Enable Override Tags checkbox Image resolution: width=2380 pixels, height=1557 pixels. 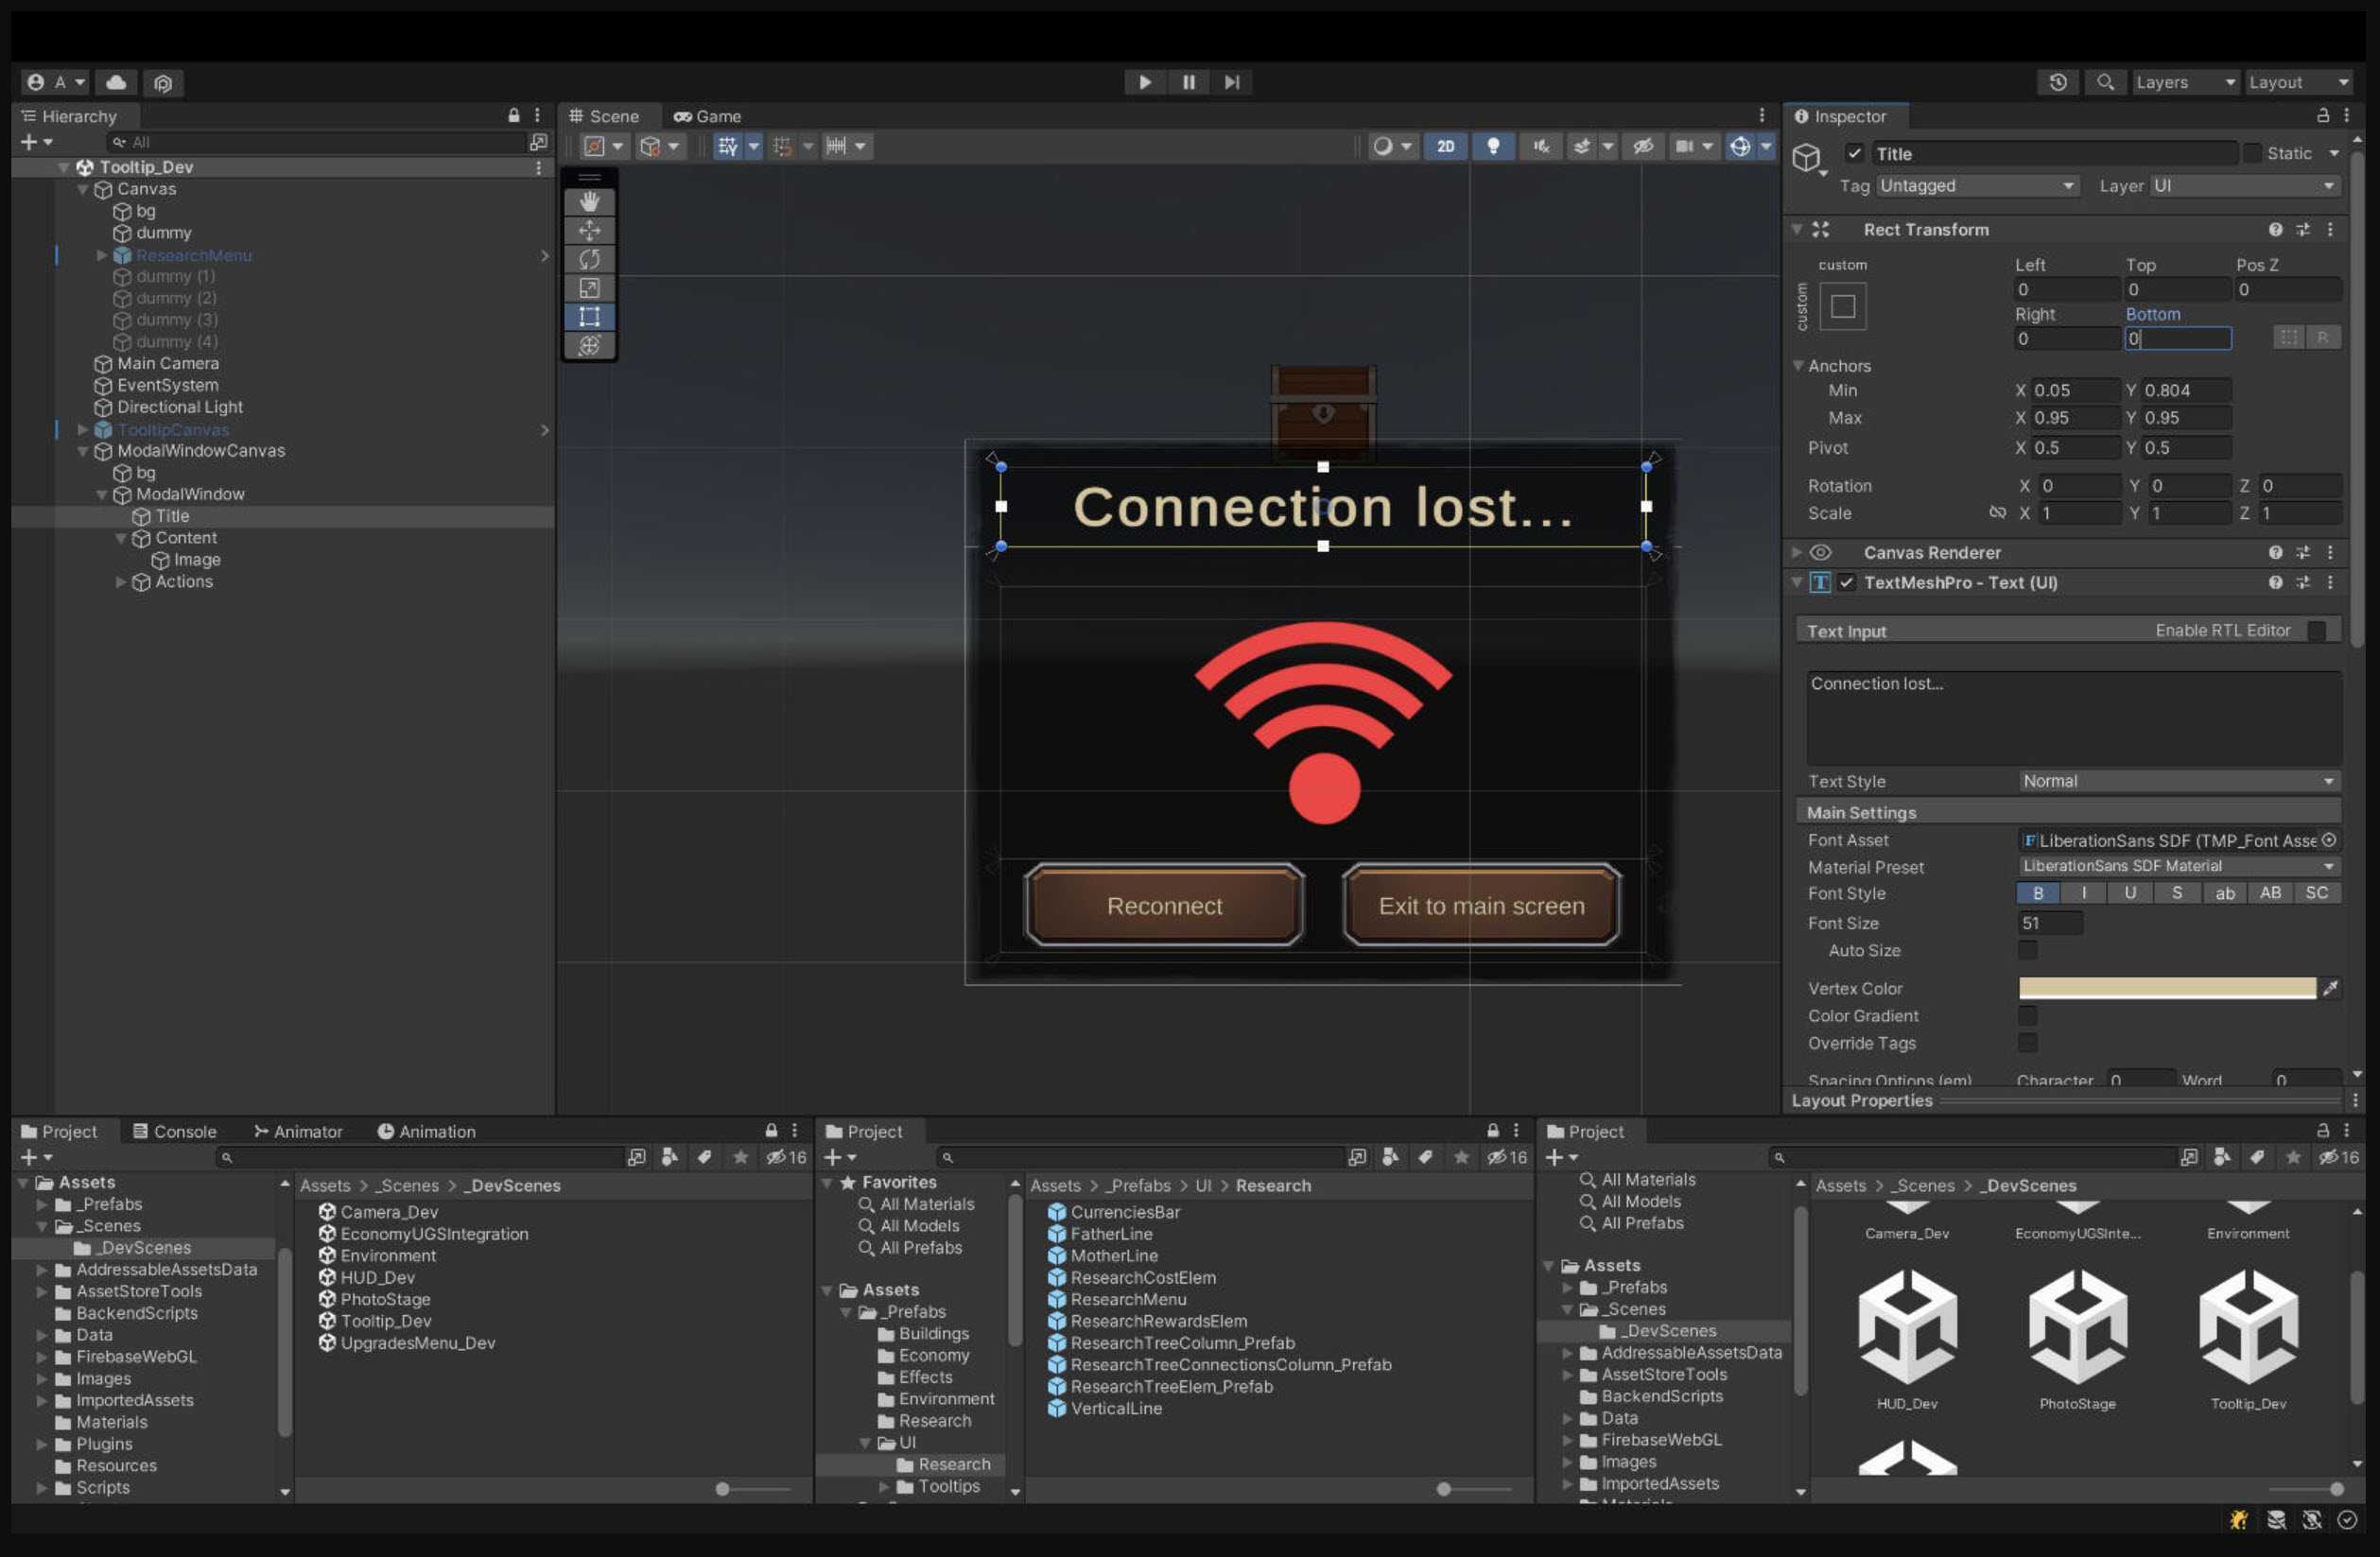2028,1043
